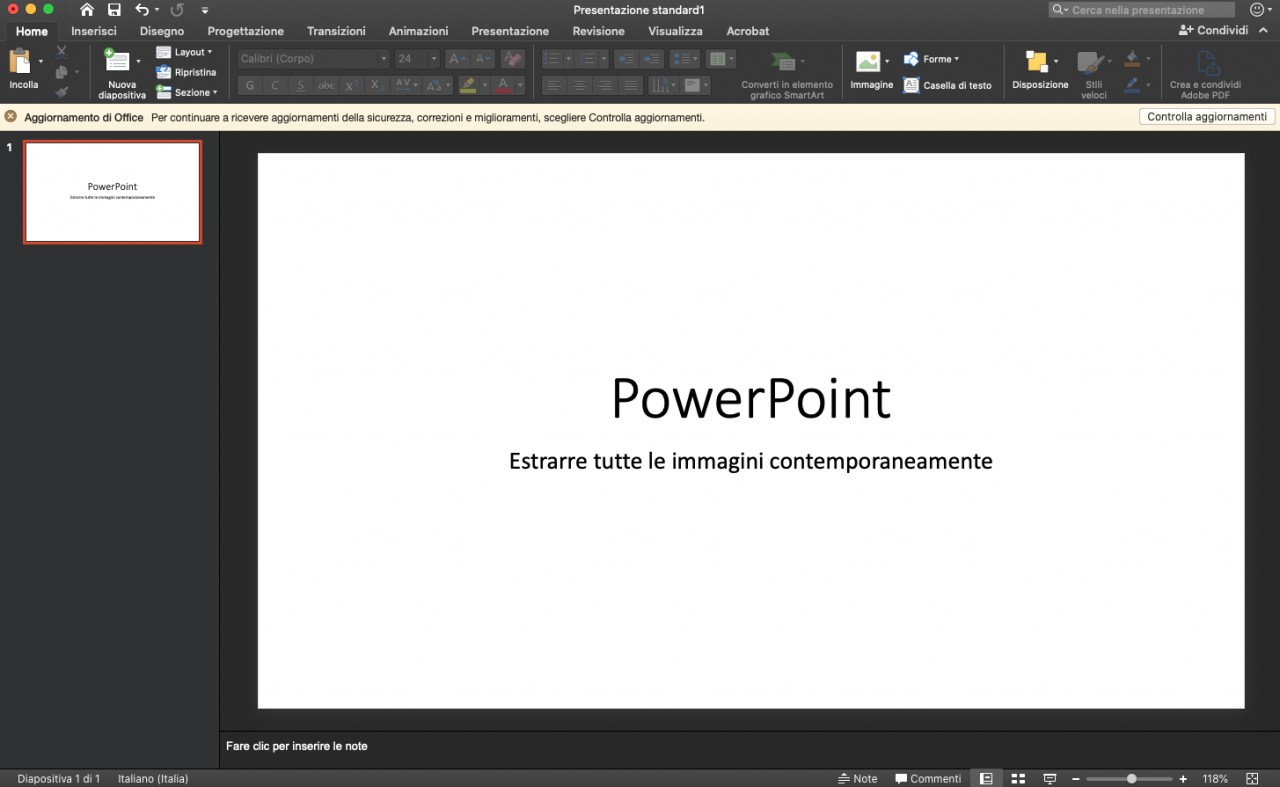This screenshot has width=1280, height=787.
Task: Click Controlla aggiornamenti button
Action: 1207,117
